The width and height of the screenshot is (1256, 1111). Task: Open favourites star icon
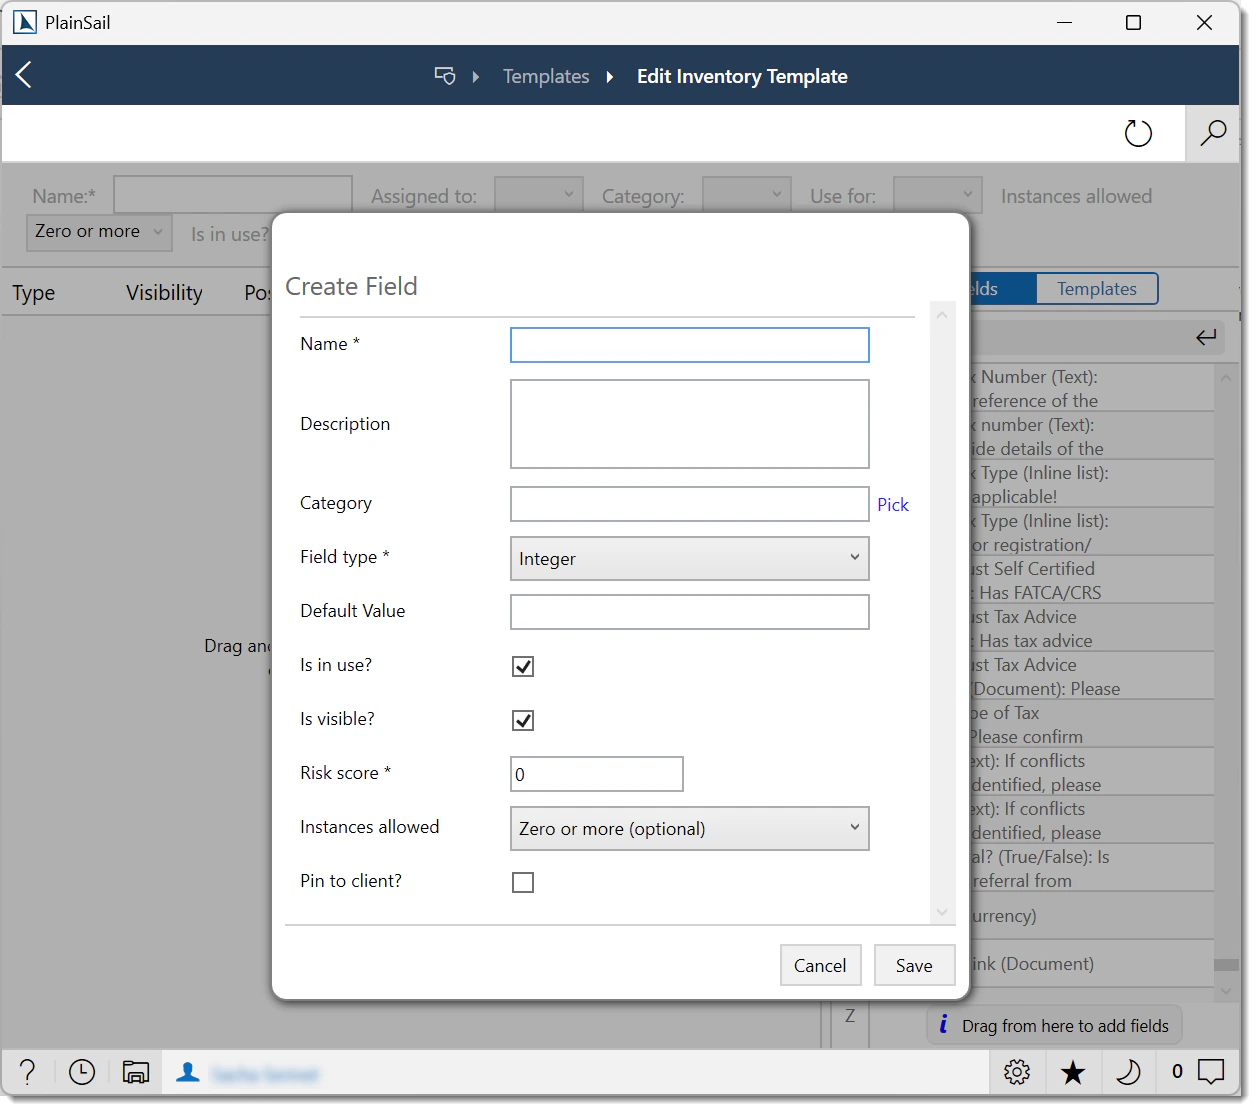pyautogui.click(x=1073, y=1072)
